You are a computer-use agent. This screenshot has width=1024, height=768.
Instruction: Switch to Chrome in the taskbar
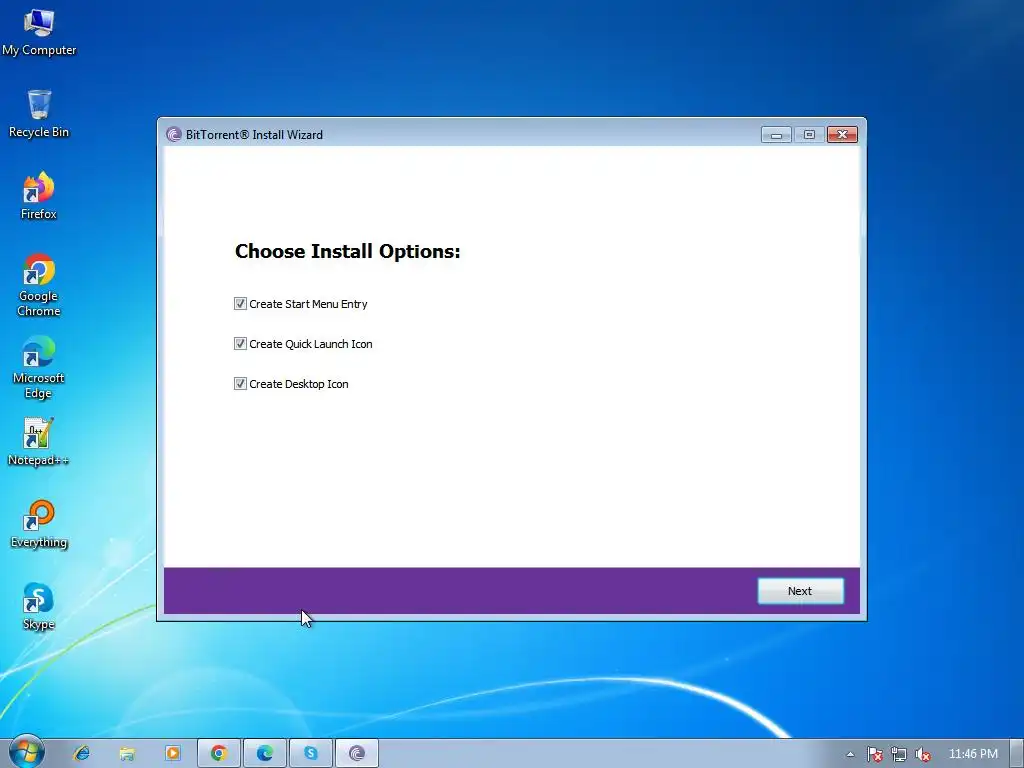click(x=219, y=753)
